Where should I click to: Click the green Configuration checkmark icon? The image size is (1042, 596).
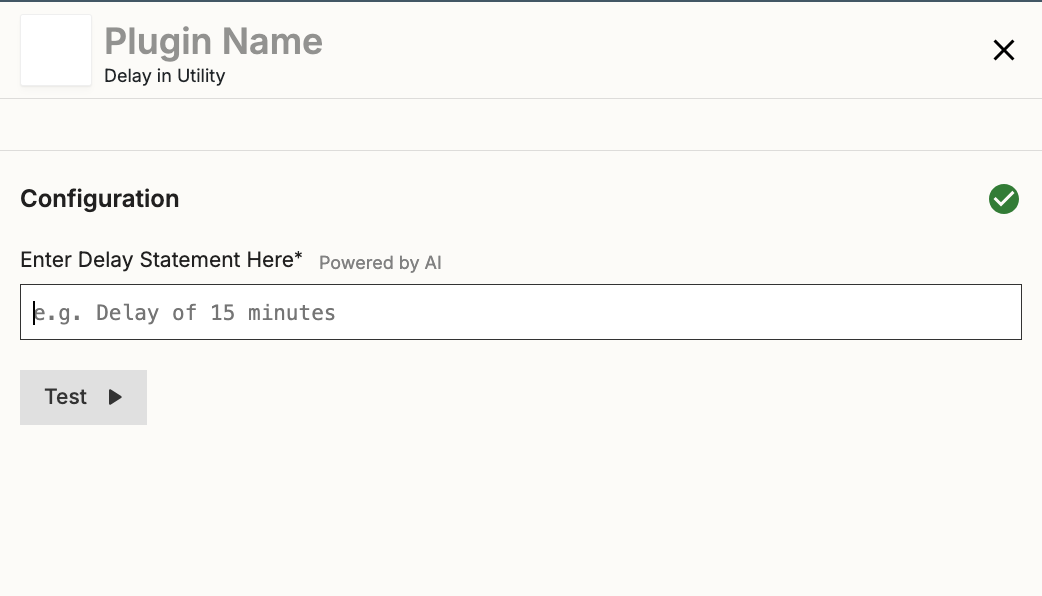coord(1003,199)
